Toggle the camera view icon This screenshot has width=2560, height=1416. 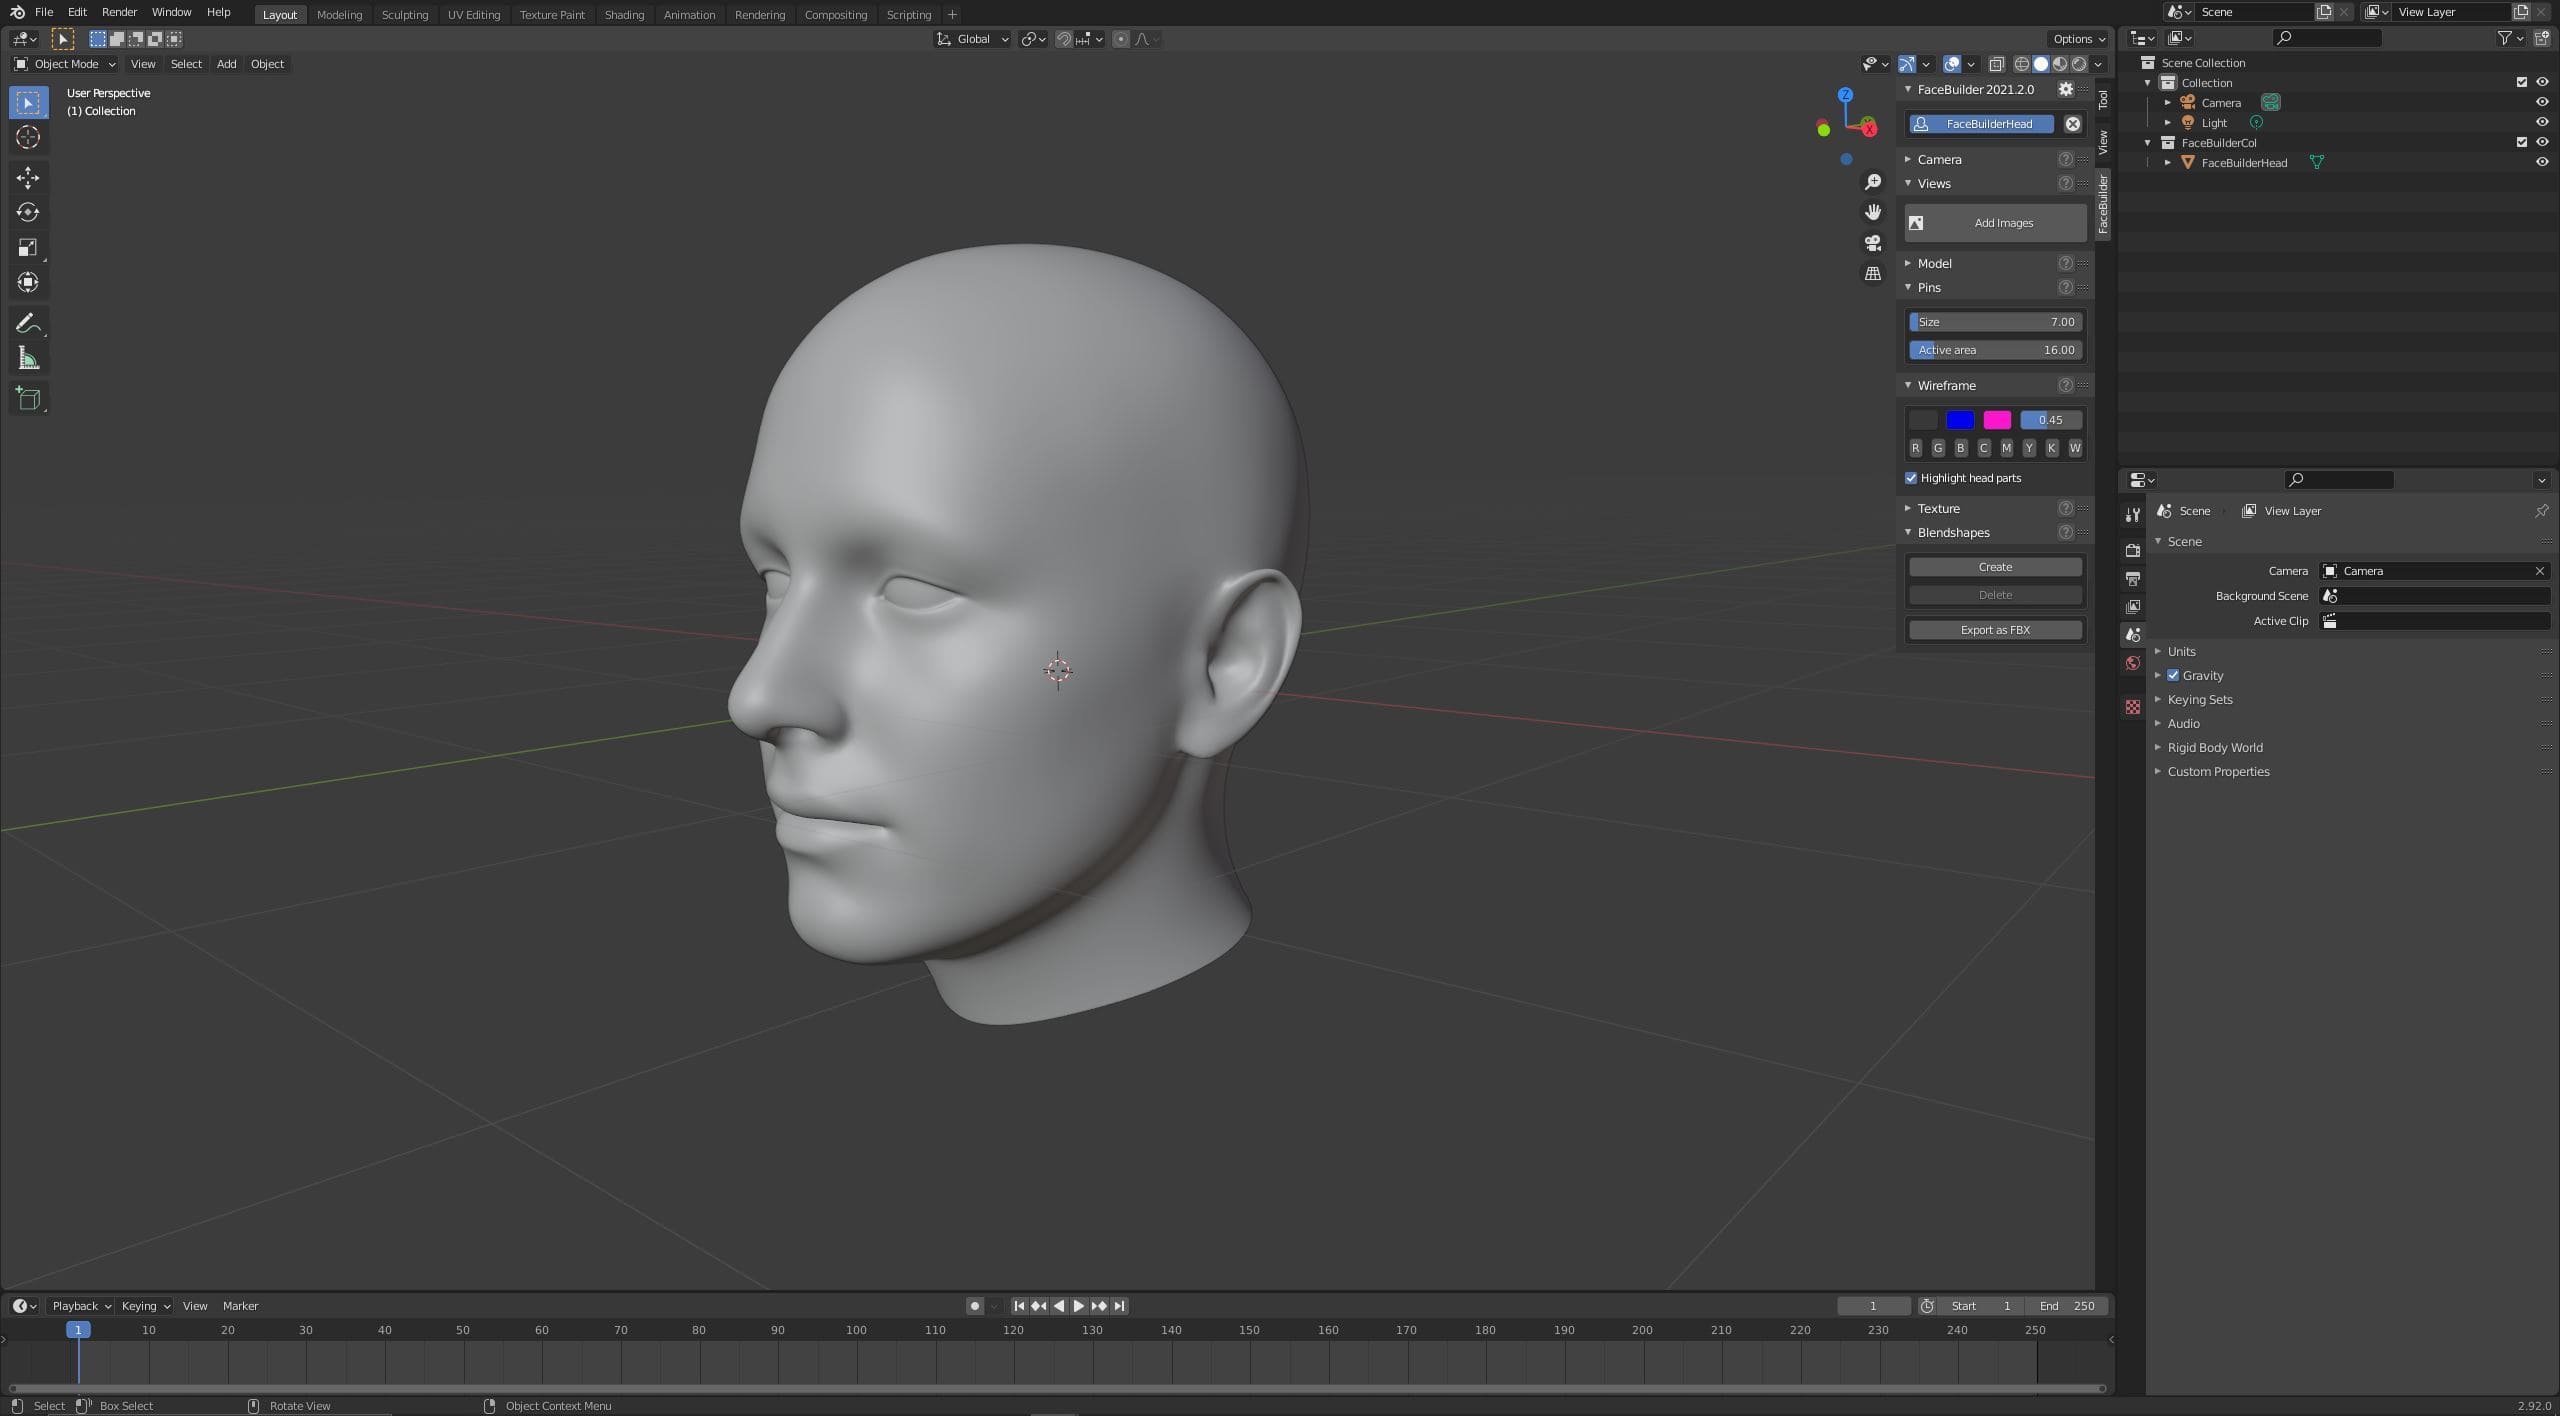[1873, 243]
